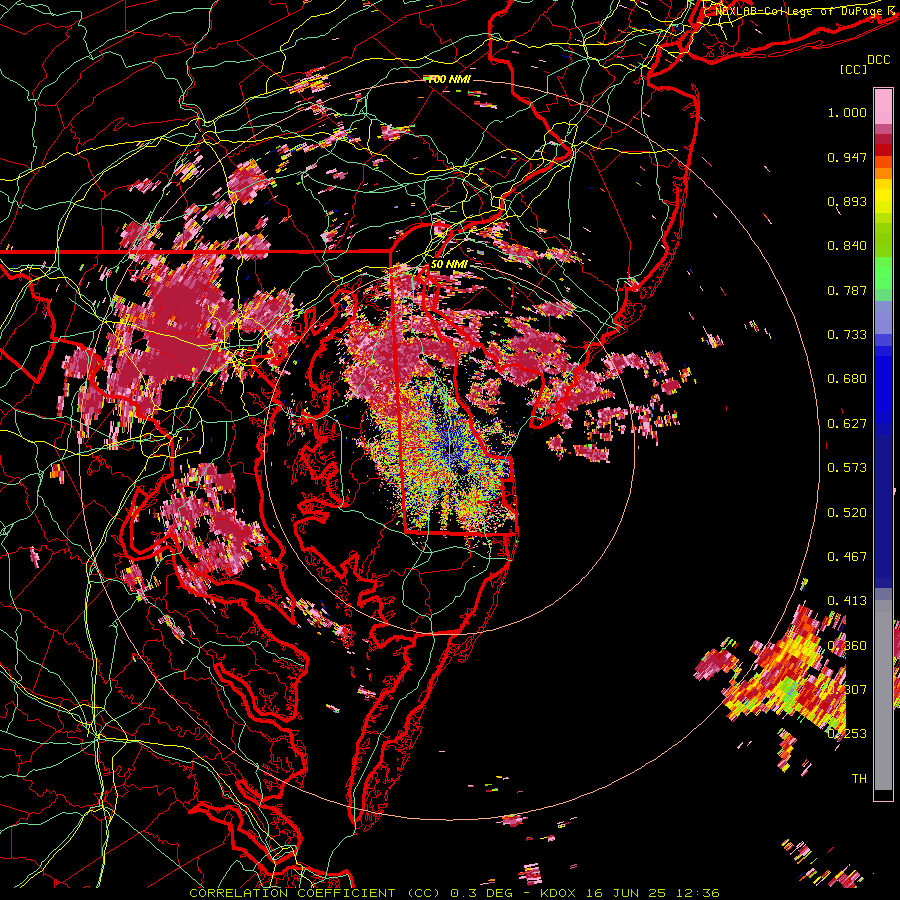Click the 0.840 scale label

[x=847, y=246]
